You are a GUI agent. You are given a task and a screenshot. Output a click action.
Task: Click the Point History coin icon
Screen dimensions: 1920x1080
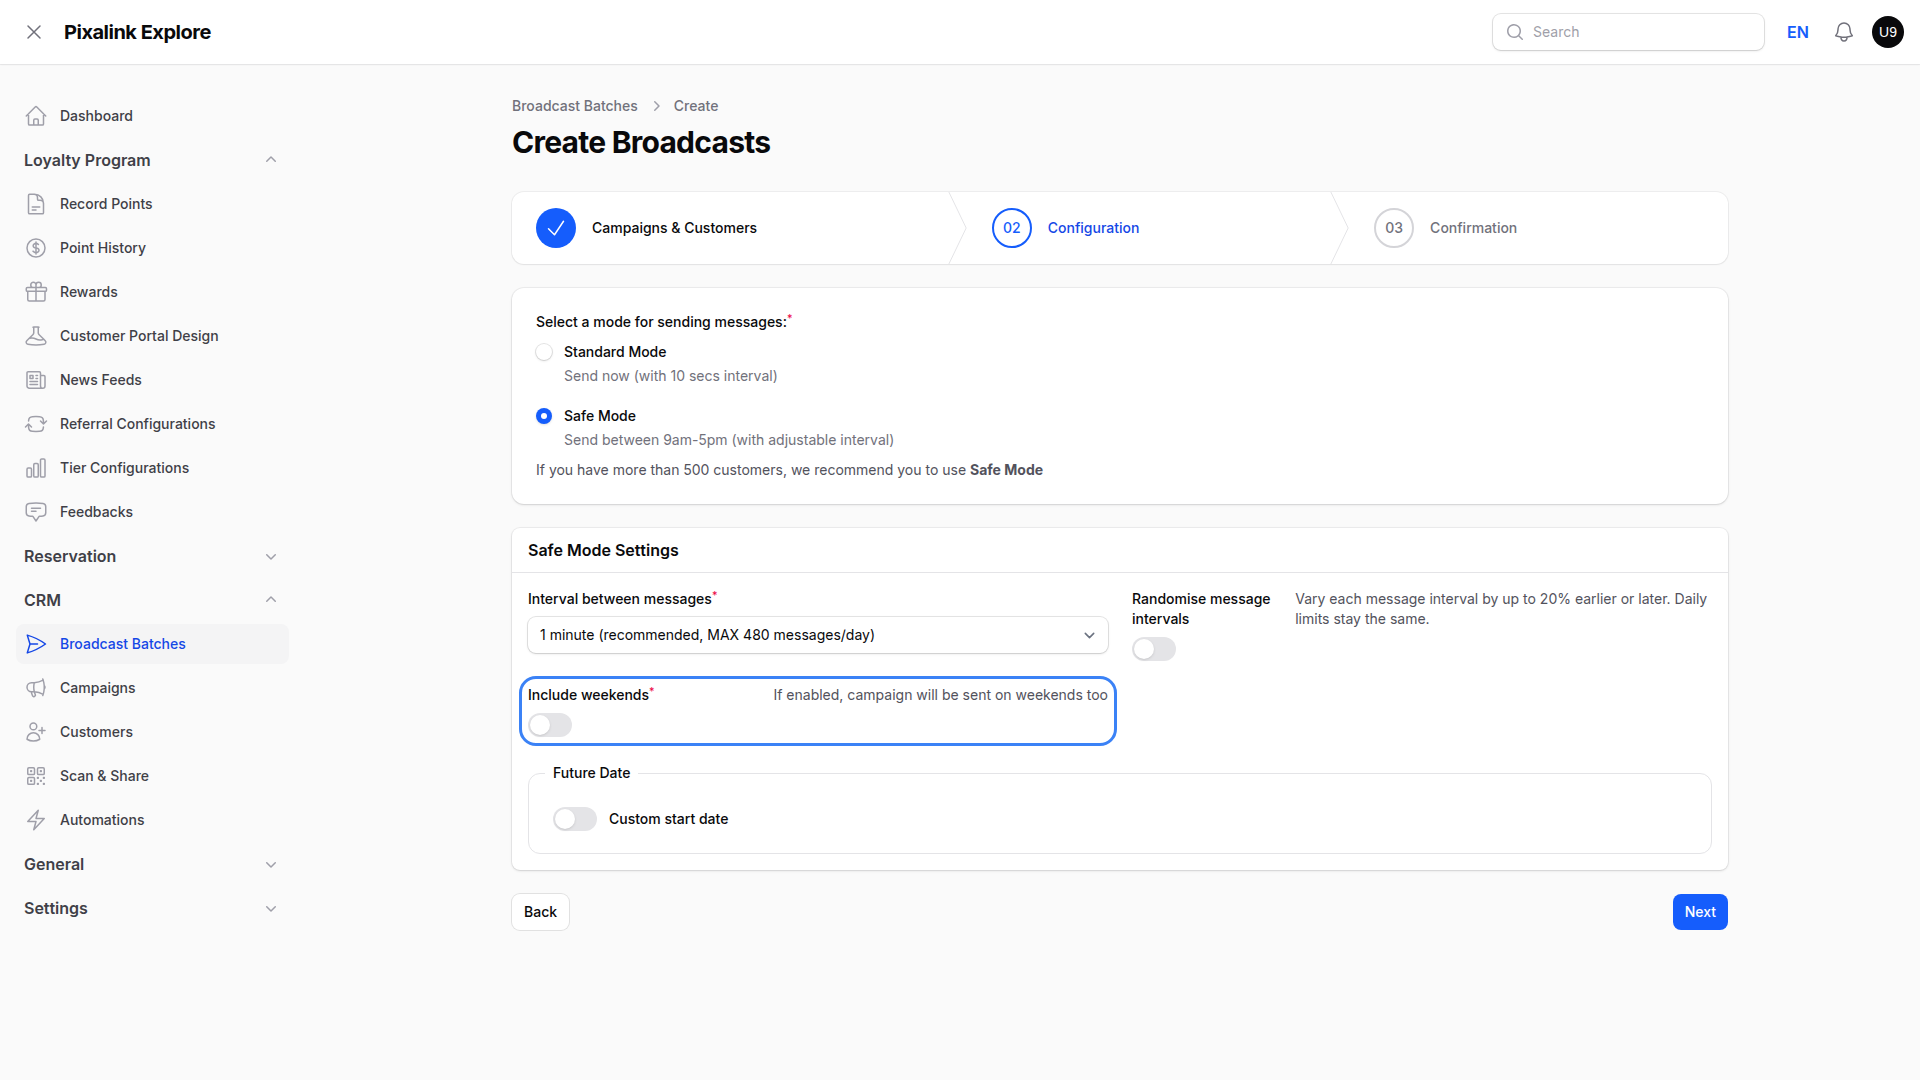(x=36, y=248)
